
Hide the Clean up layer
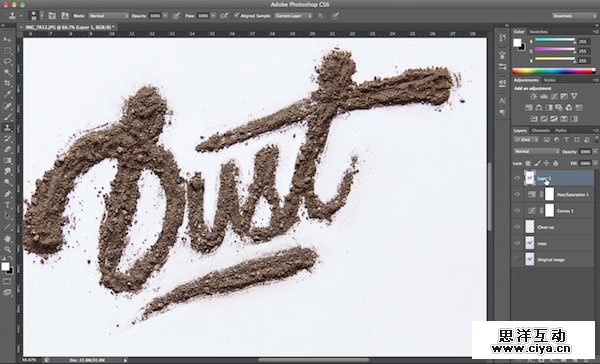coord(517,227)
